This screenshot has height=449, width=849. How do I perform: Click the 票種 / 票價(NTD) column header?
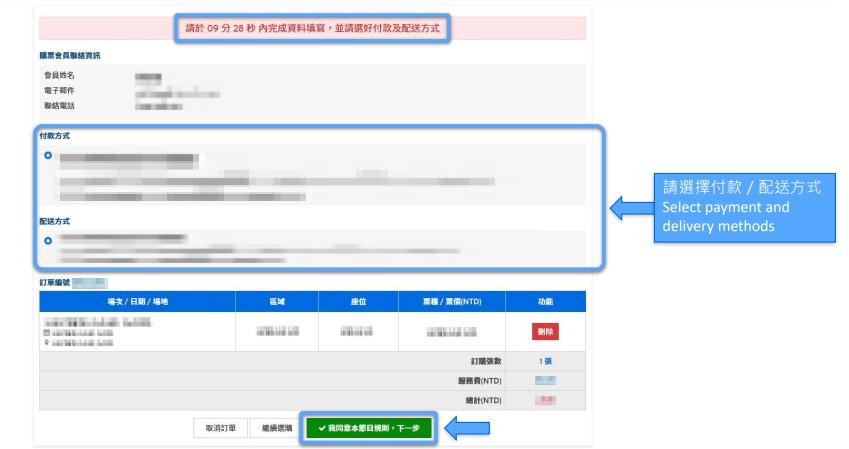452,302
